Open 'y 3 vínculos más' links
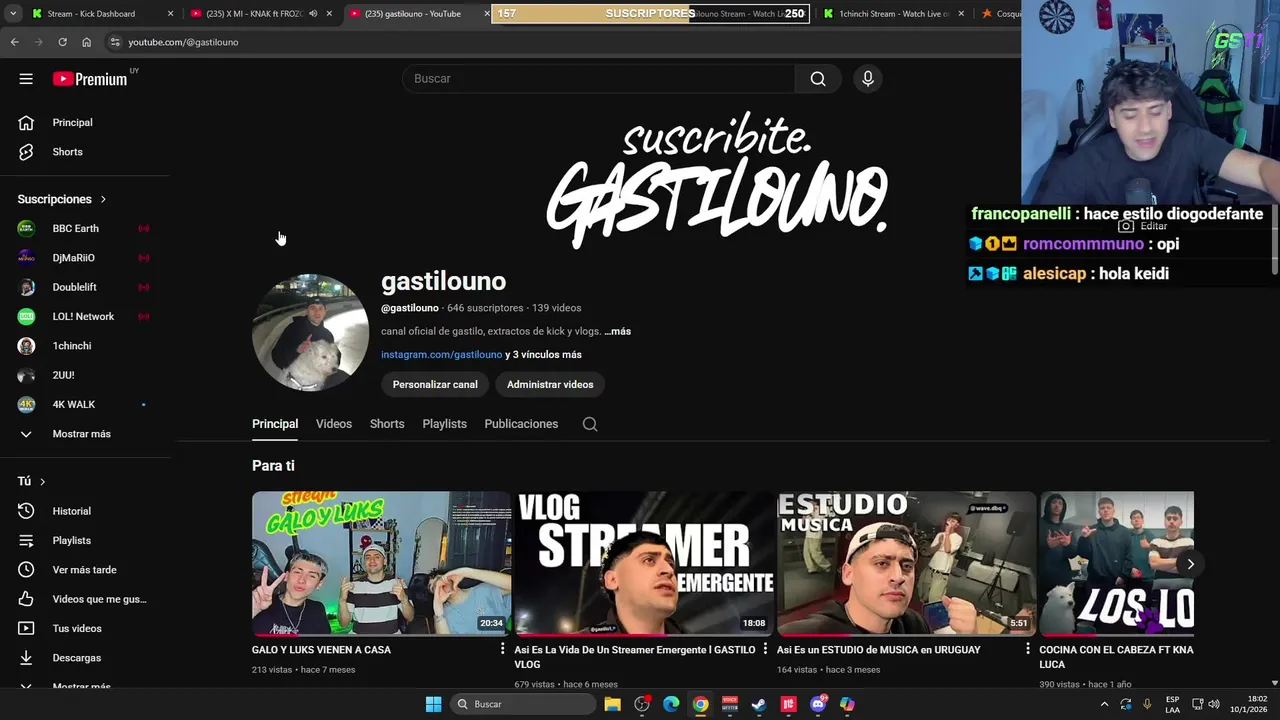 [x=543, y=355]
